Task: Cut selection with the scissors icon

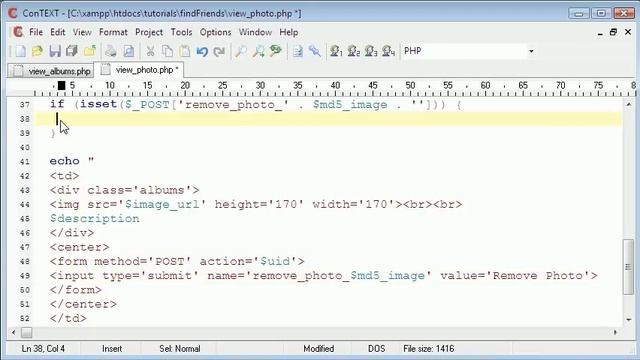Action: point(150,51)
